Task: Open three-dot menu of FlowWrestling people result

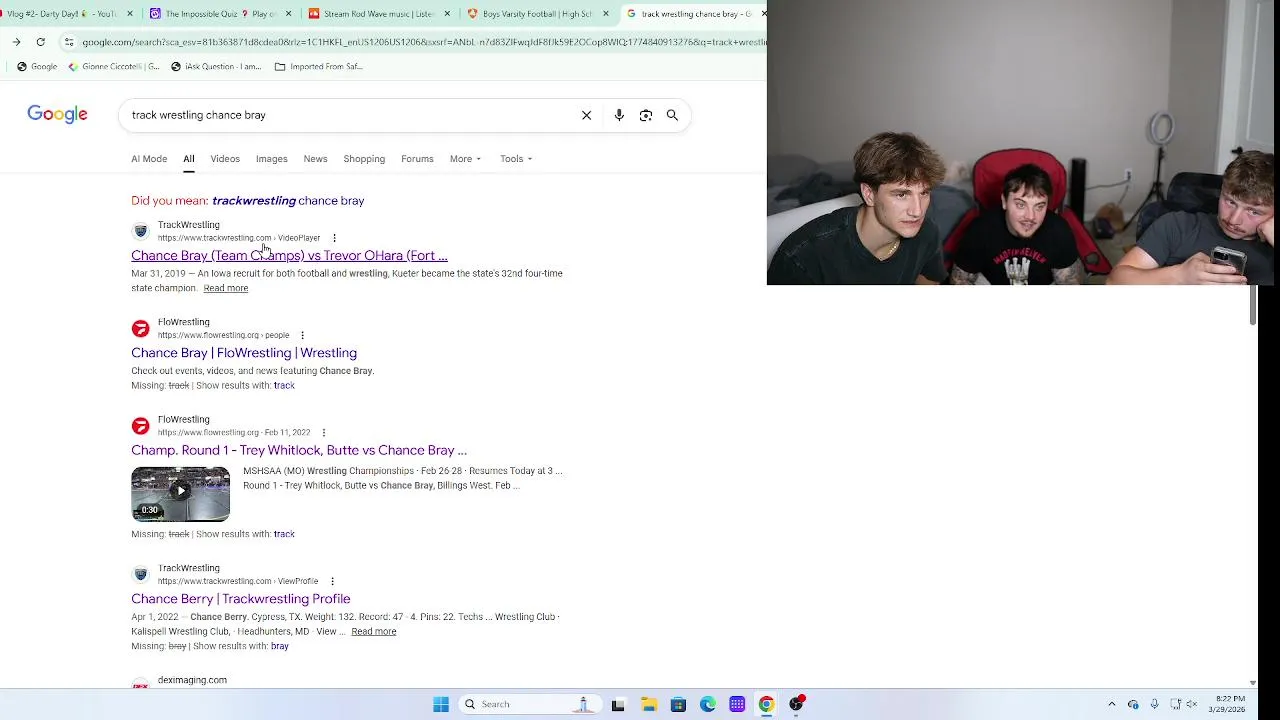Action: coord(302,335)
